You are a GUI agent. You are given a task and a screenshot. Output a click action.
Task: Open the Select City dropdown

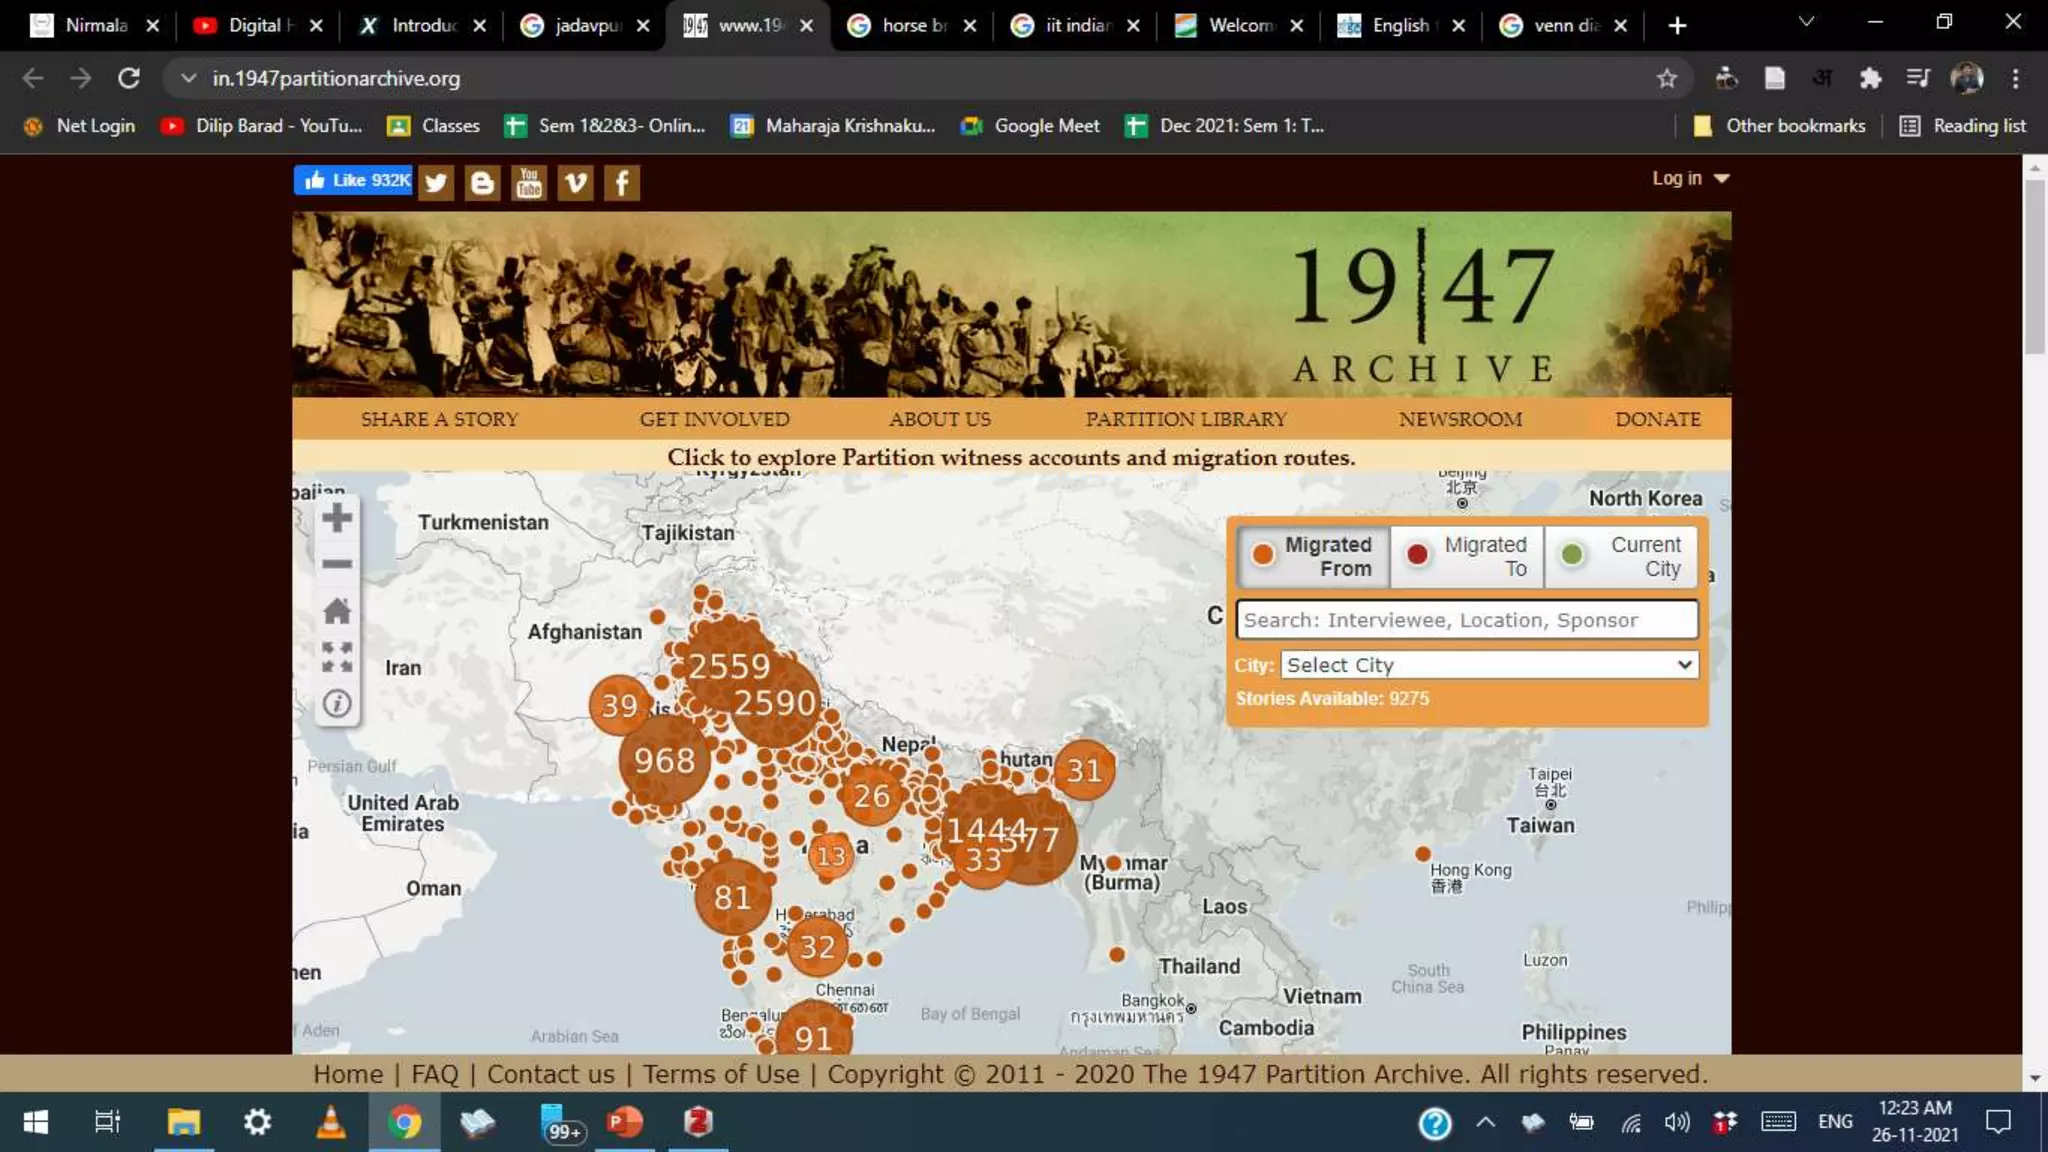coord(1489,665)
